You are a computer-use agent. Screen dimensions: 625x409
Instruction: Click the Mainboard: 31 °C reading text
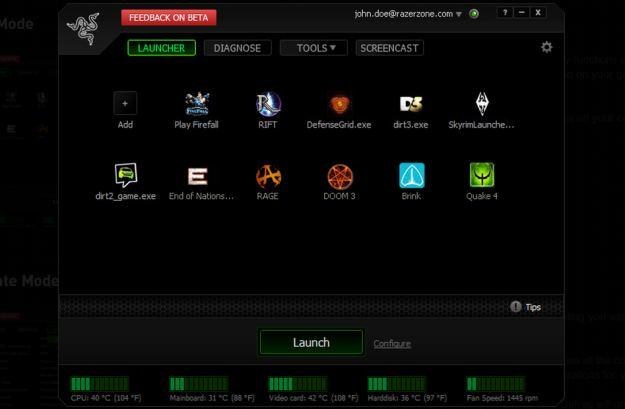coord(212,398)
